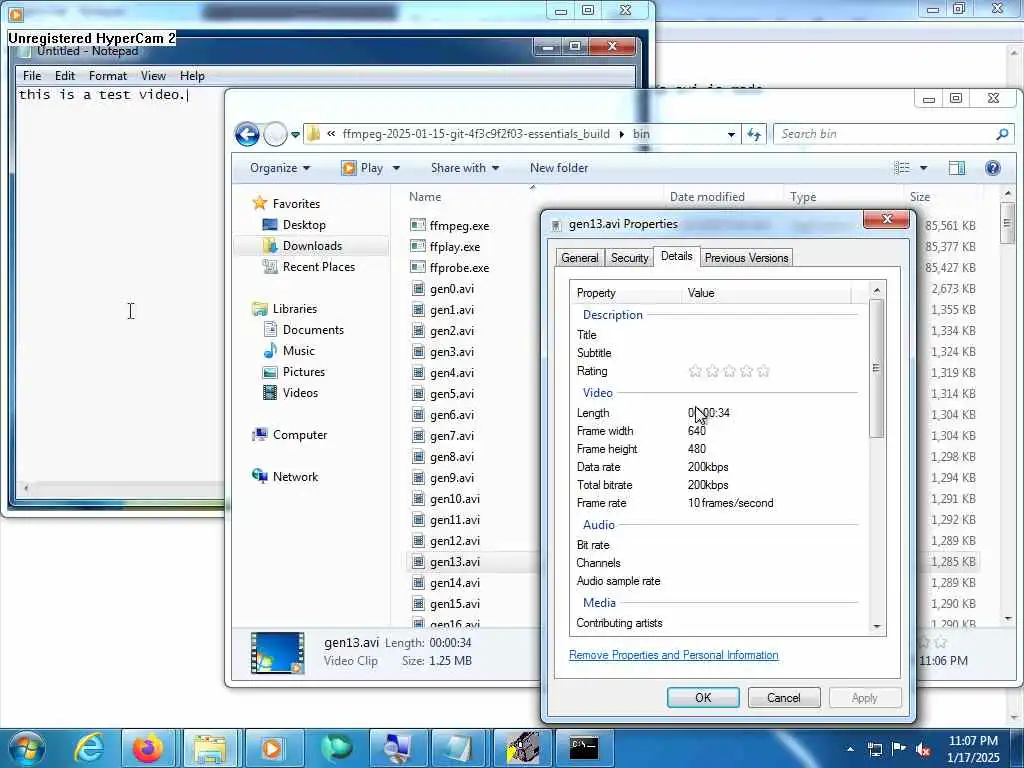The height and width of the screenshot is (768, 1024).
Task: Open the dropdown arrow next to Play
Action: pyautogui.click(x=396, y=168)
